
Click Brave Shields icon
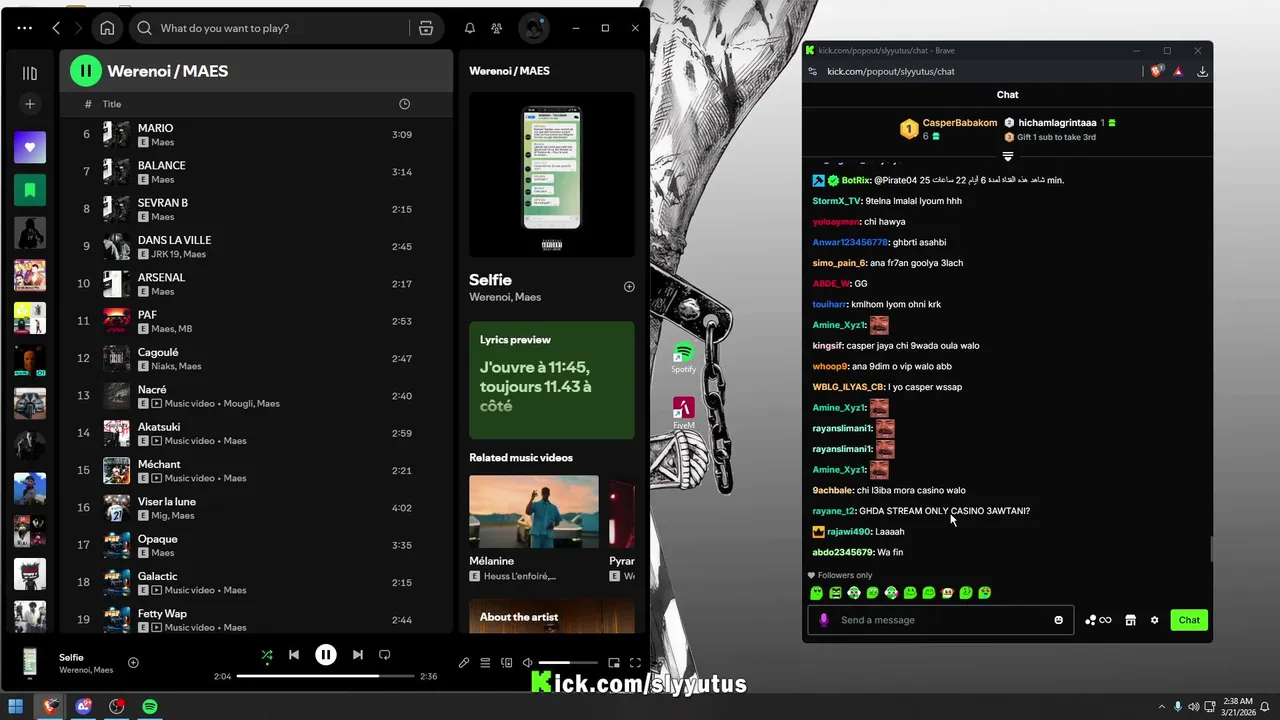(x=1158, y=71)
